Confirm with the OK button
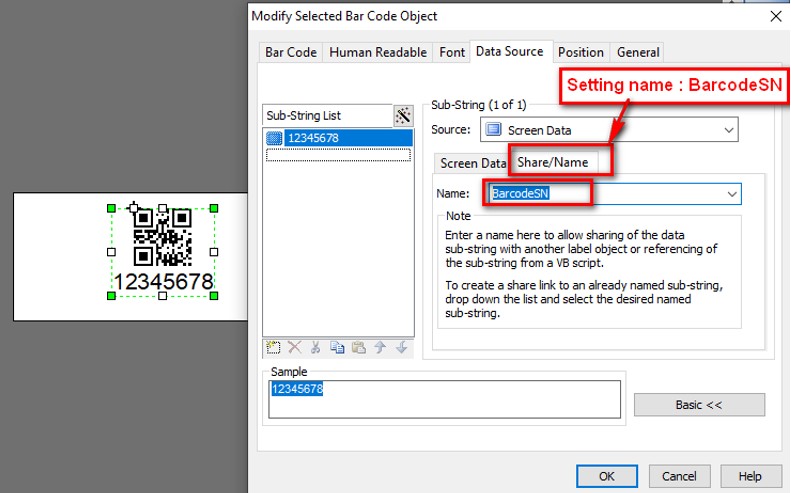Viewport: 791px width, 493px height. (x=607, y=476)
